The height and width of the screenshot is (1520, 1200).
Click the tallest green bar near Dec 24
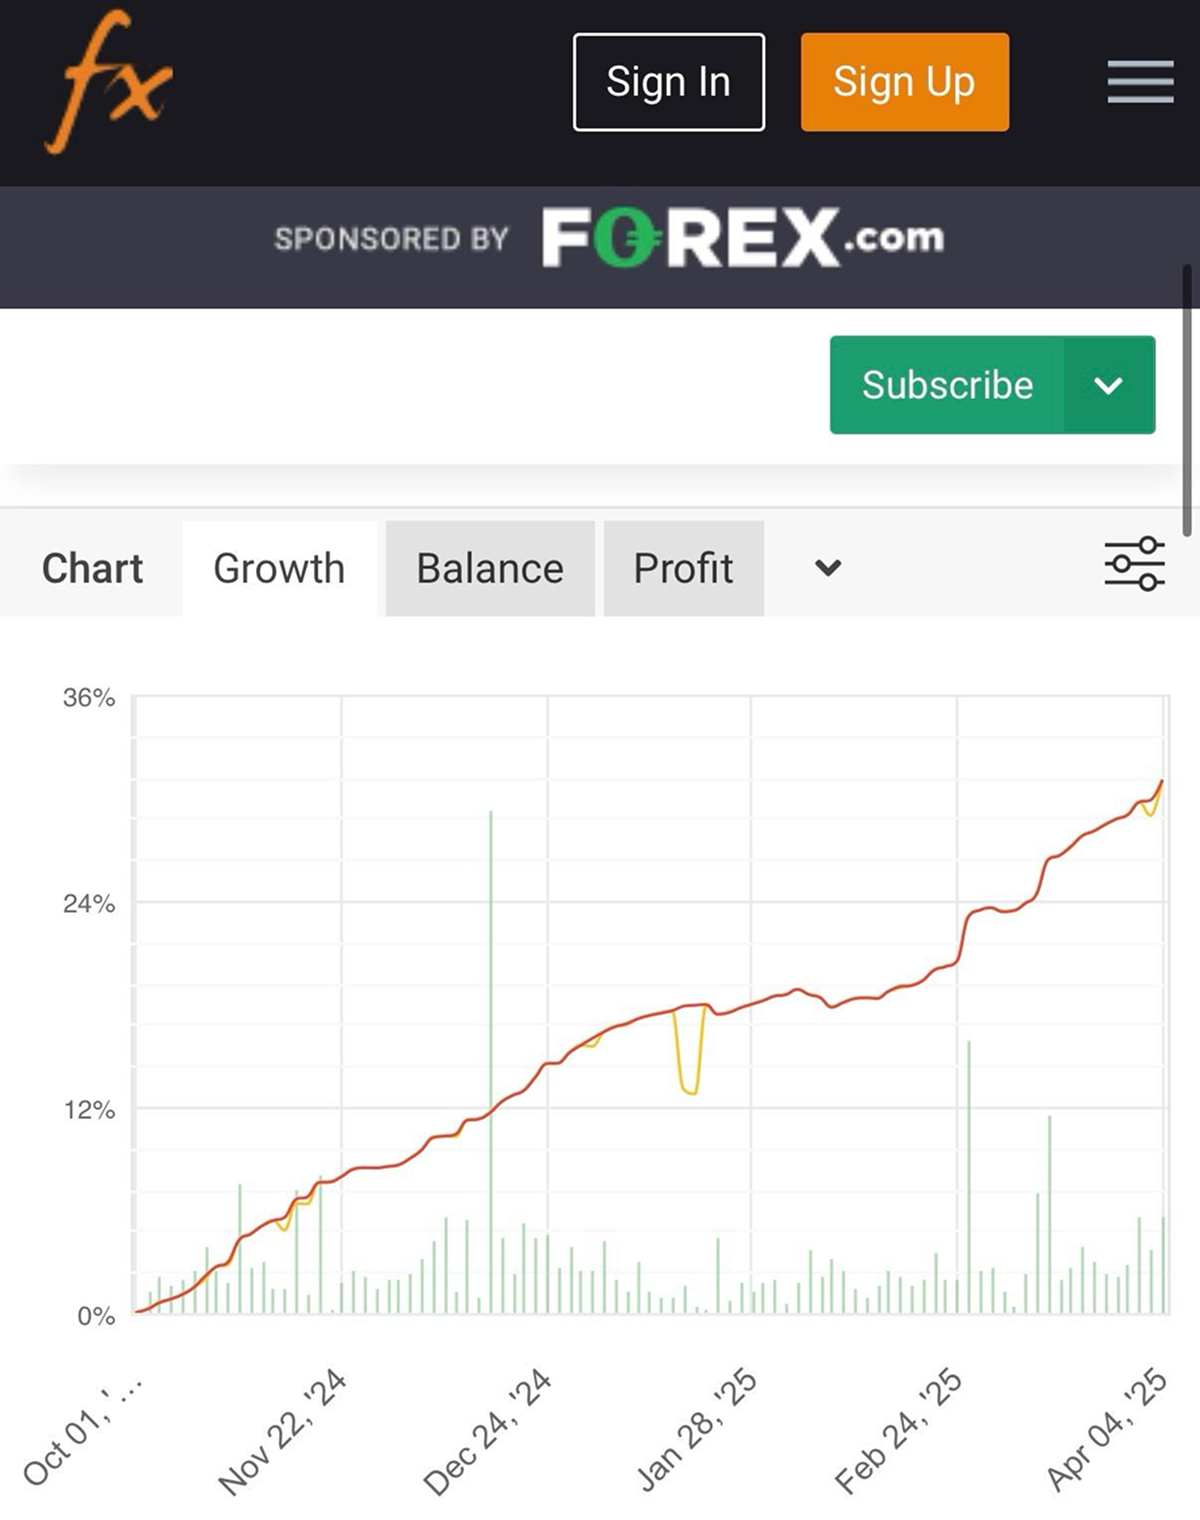[x=491, y=1060]
